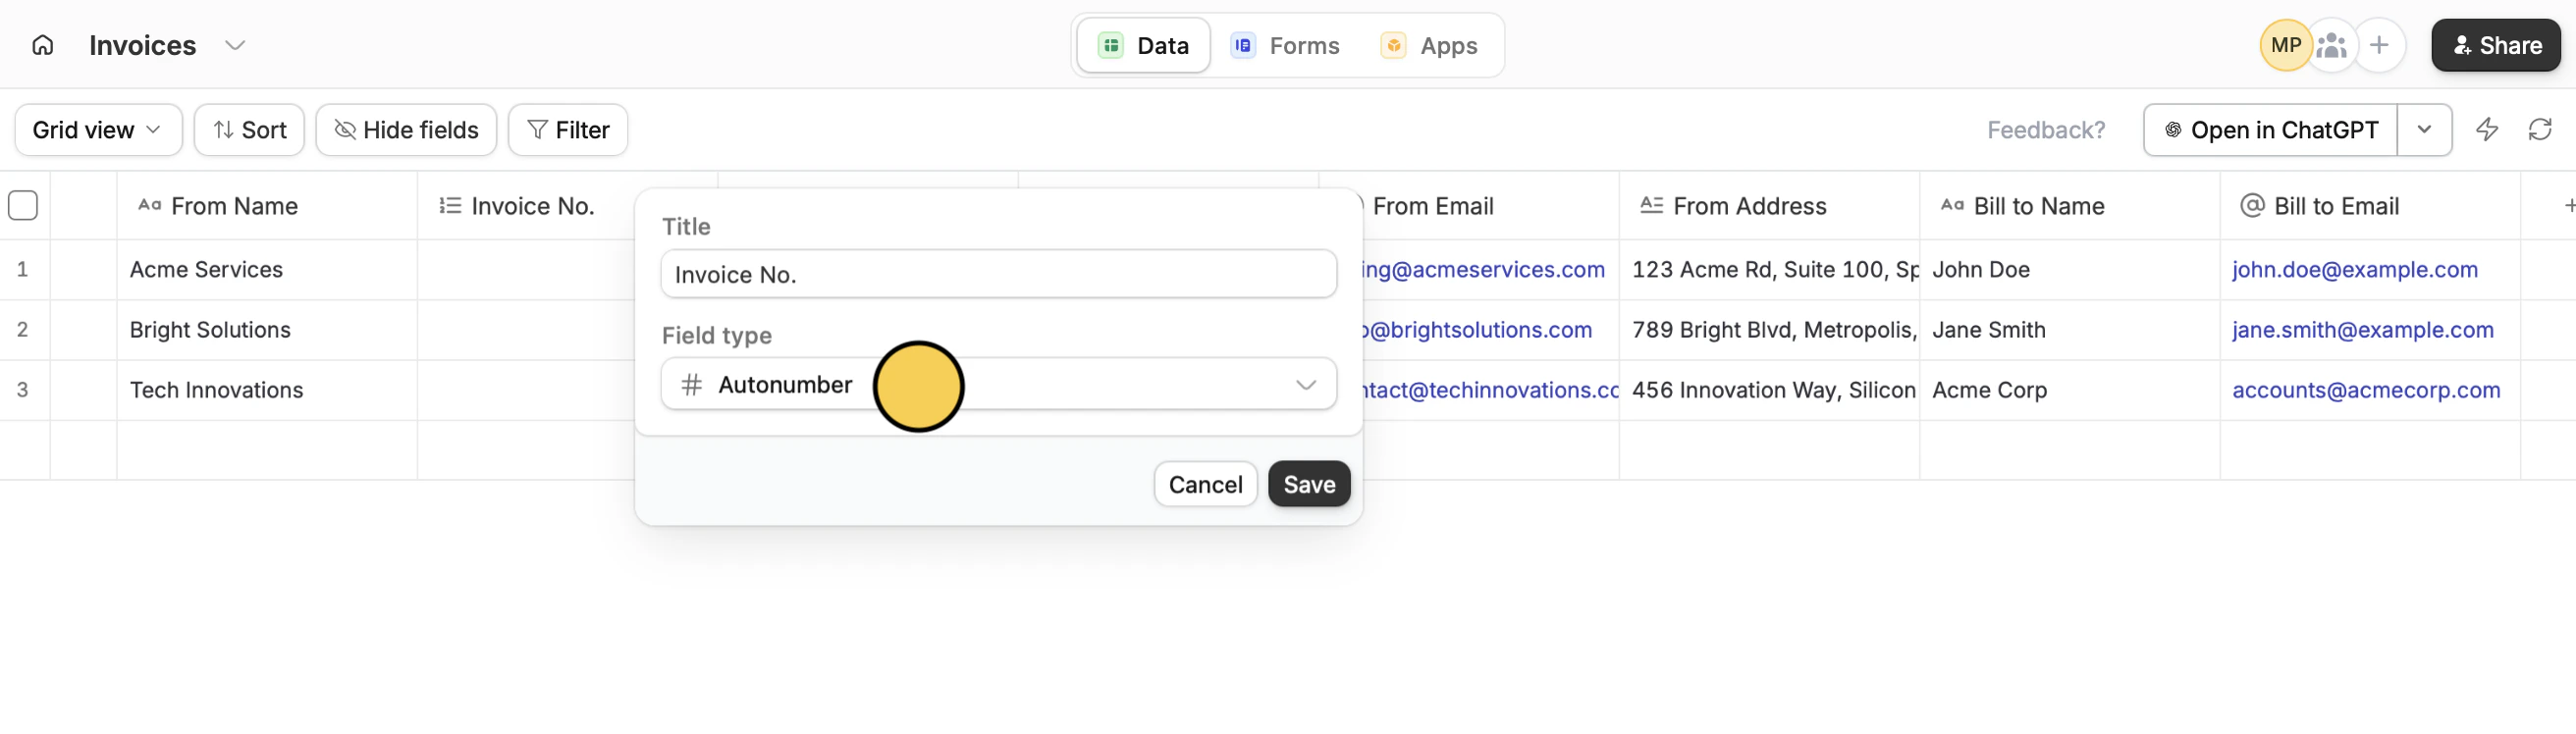Open the john.doe@example.com email link

pyautogui.click(x=2354, y=269)
